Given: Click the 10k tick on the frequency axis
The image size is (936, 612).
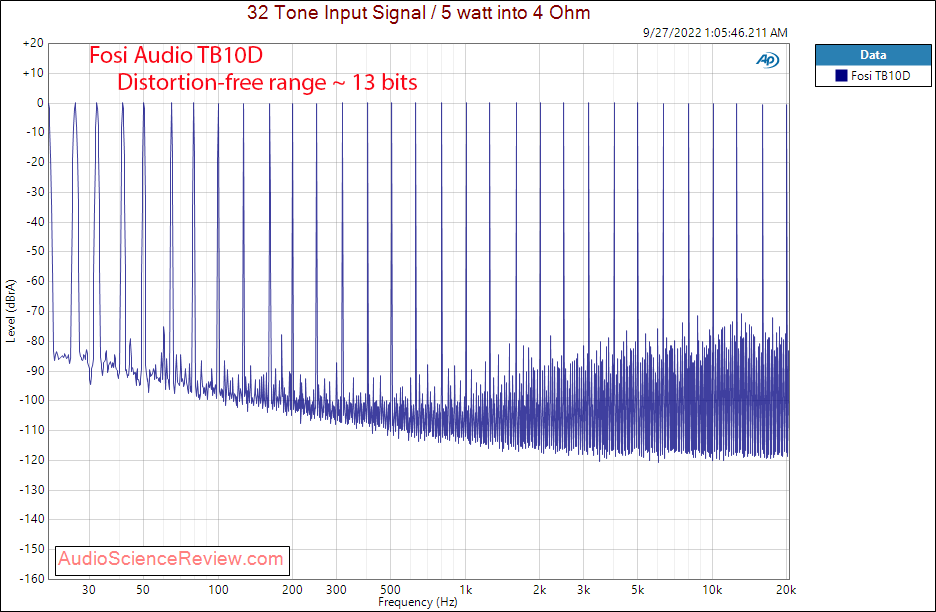Looking at the screenshot, I should pos(712,590).
